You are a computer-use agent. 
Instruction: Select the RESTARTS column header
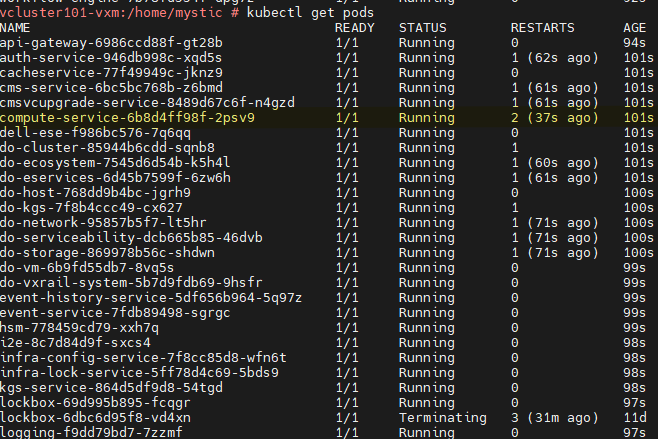(x=542, y=28)
